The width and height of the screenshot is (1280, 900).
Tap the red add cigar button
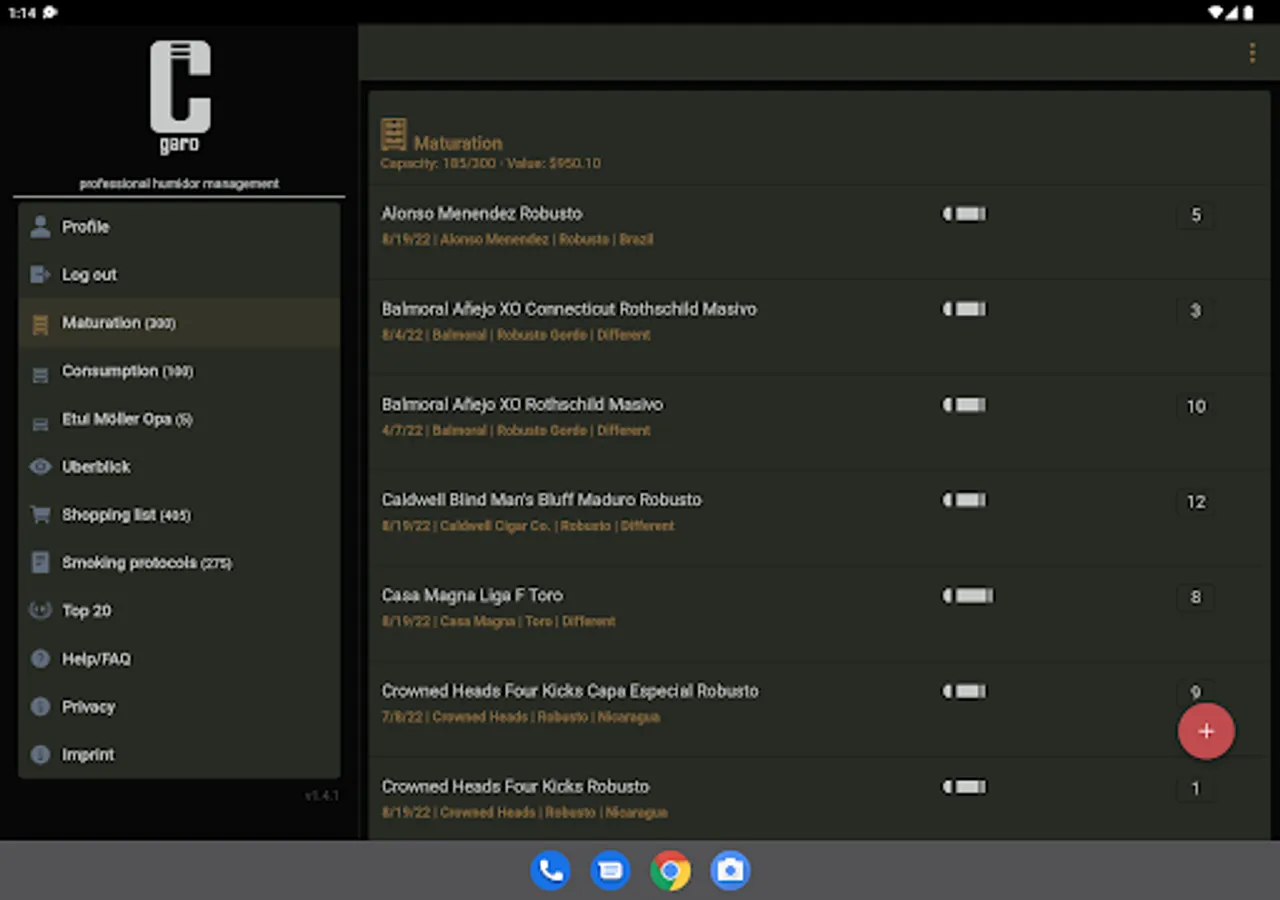pos(1206,731)
